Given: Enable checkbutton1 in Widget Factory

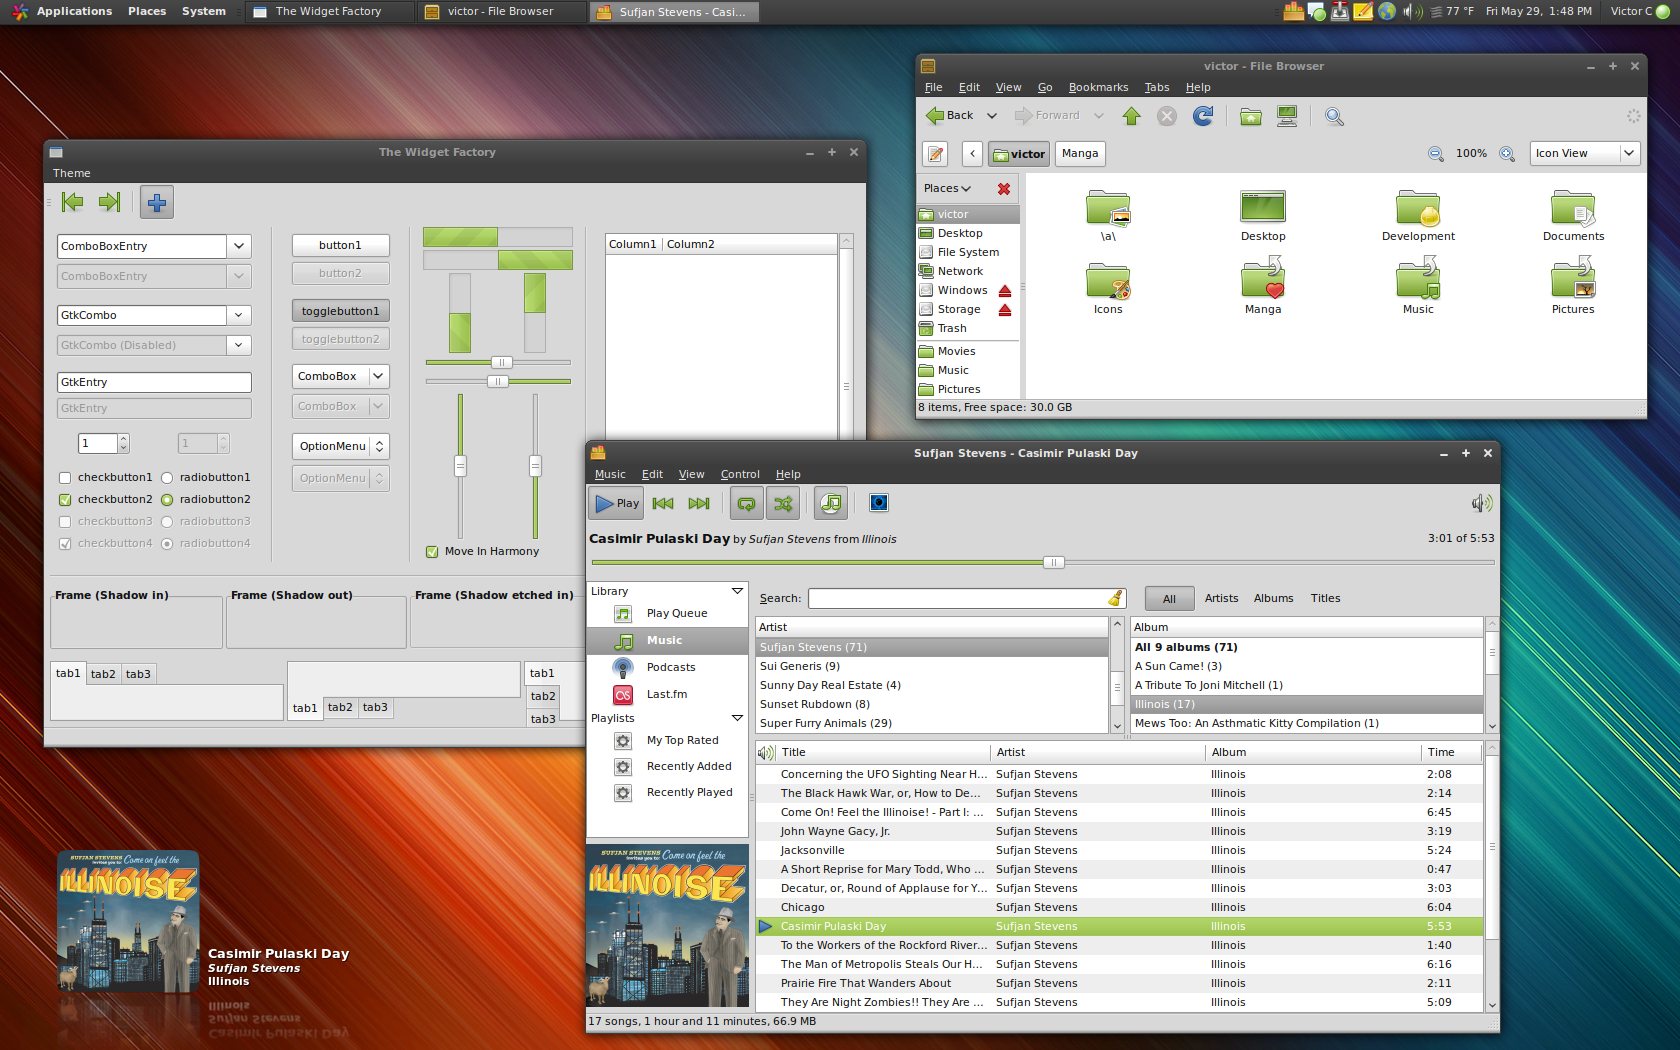Looking at the screenshot, I should (66, 478).
